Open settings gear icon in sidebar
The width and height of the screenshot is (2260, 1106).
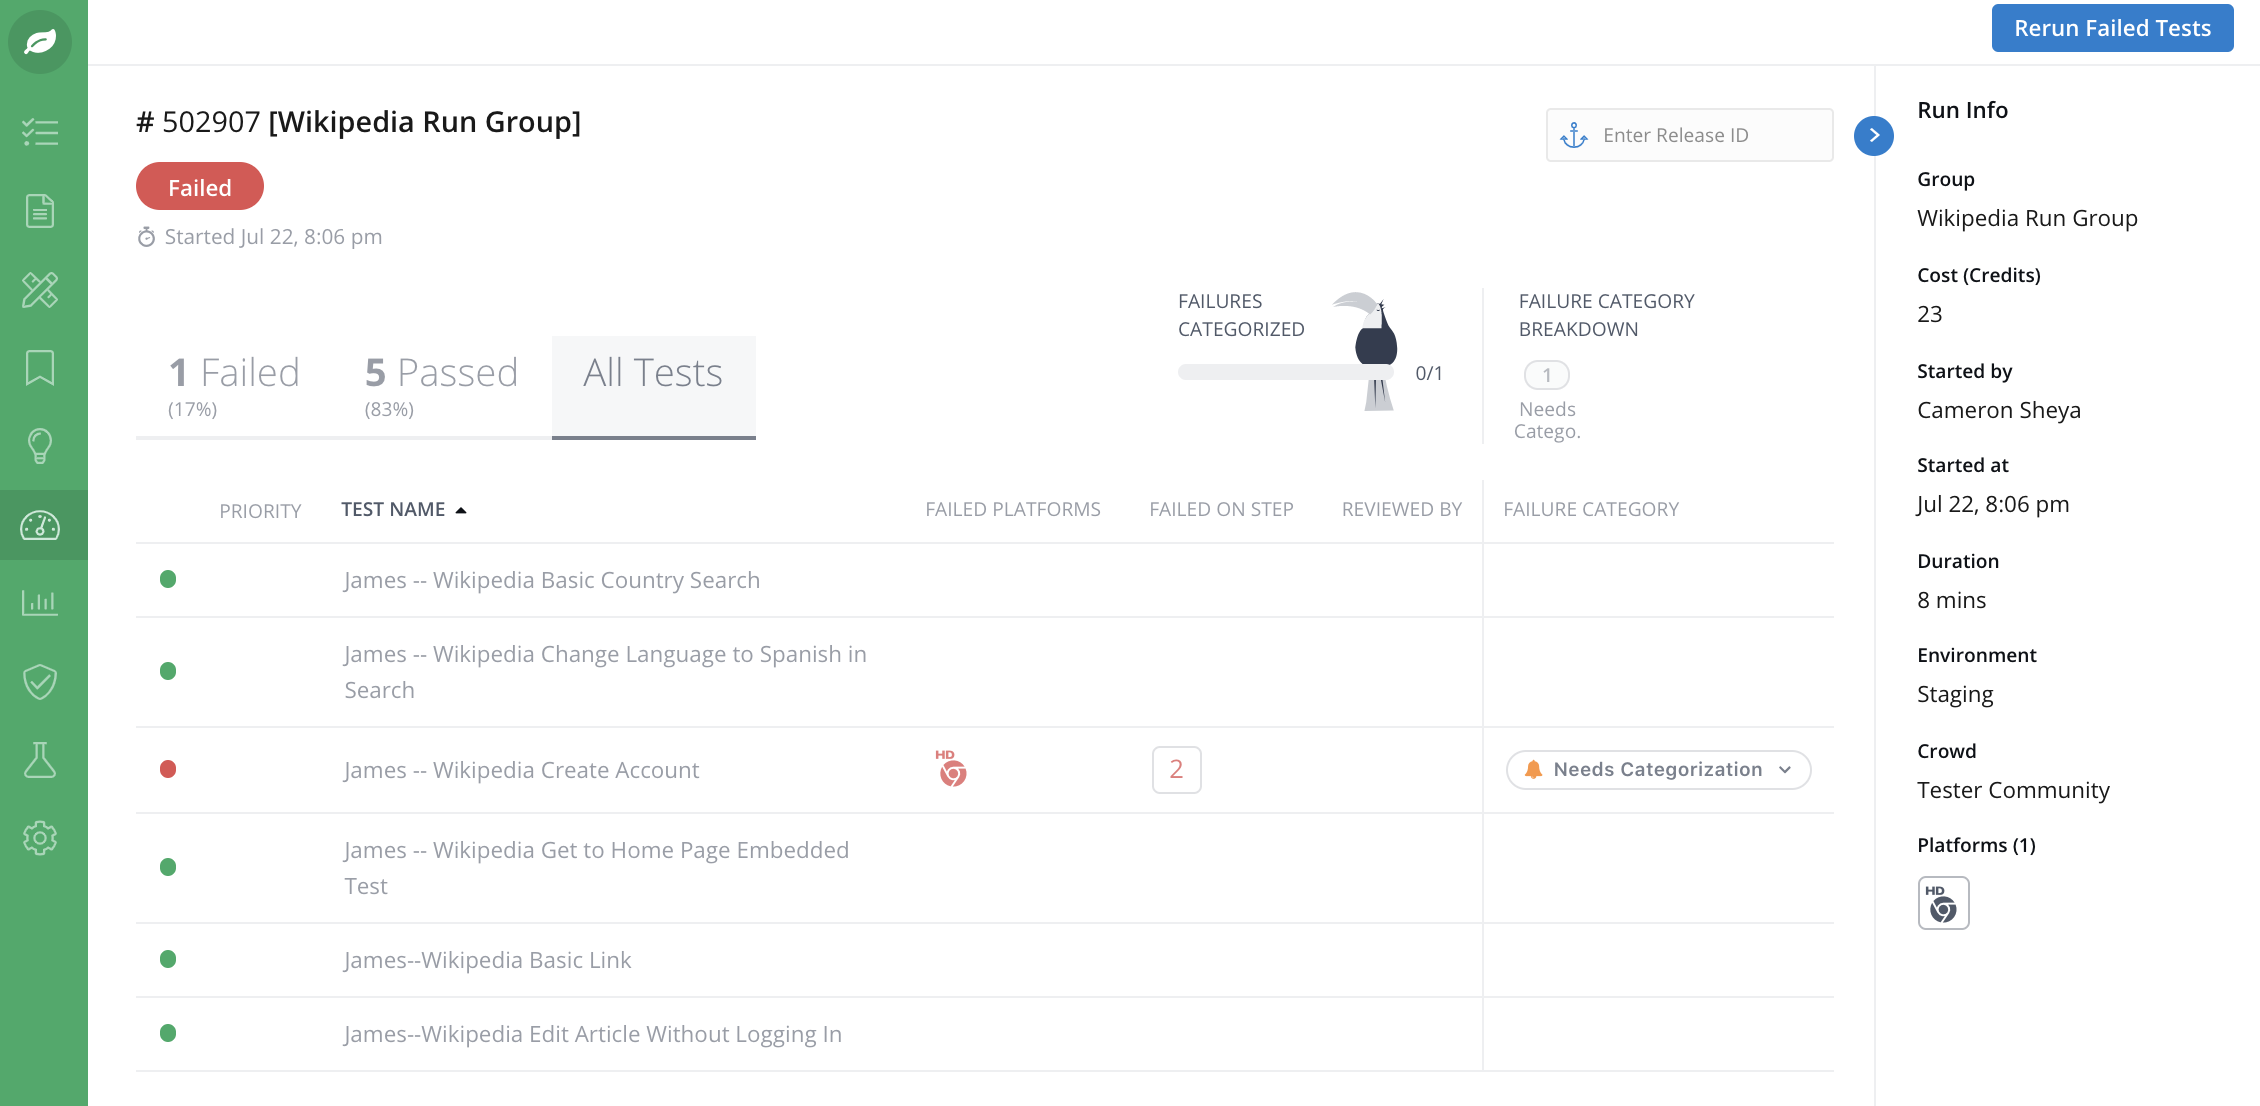(x=40, y=838)
